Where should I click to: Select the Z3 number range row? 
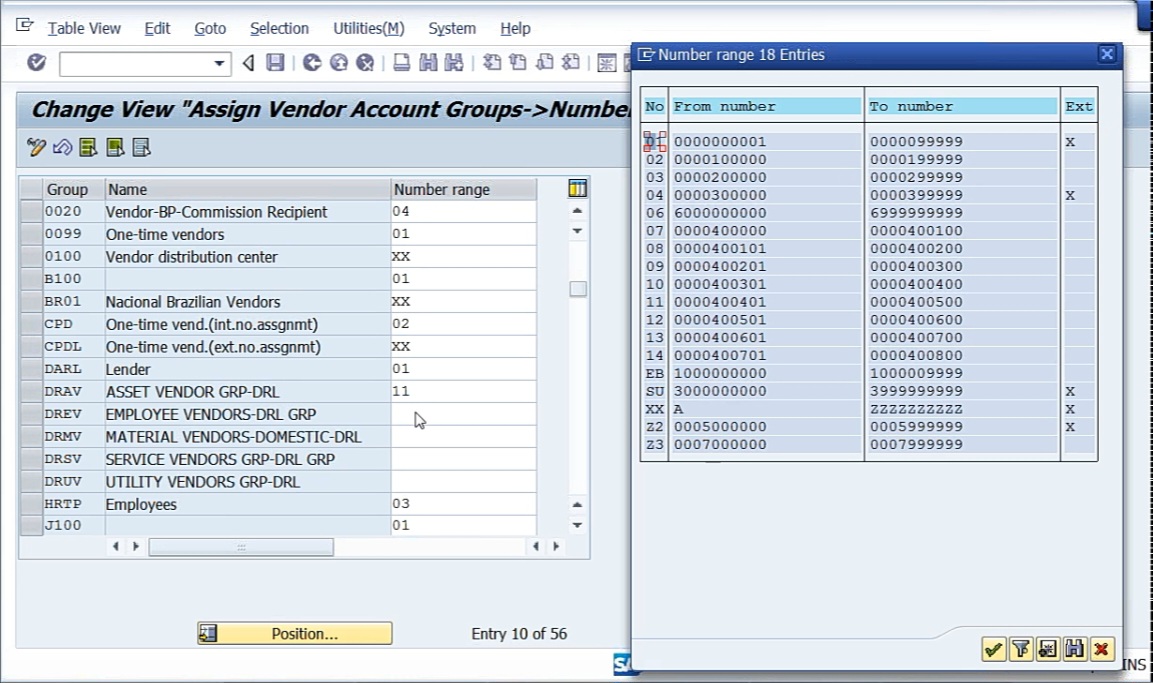(x=868, y=445)
